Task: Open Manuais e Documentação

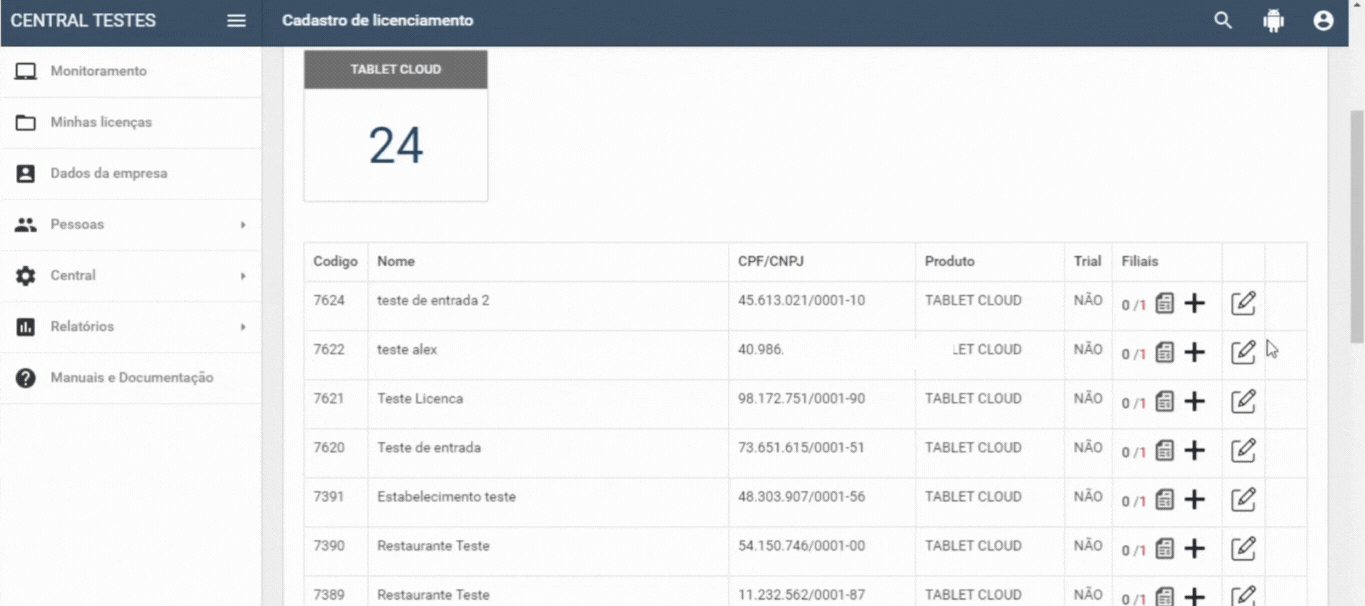Action: (x=131, y=378)
